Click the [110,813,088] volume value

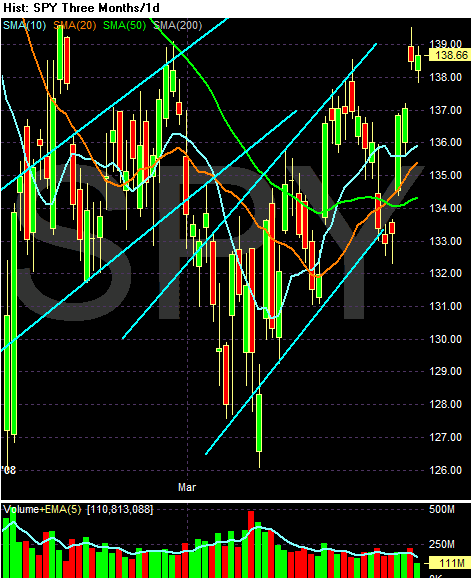coord(120,509)
